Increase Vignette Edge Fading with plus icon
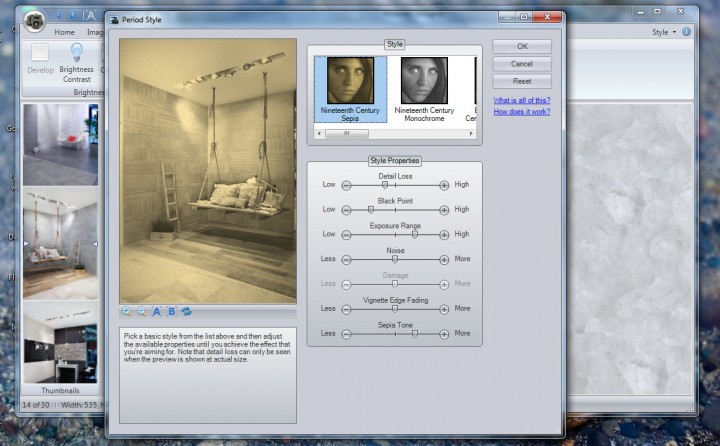Screen dimensions: 720x446 point(444,310)
